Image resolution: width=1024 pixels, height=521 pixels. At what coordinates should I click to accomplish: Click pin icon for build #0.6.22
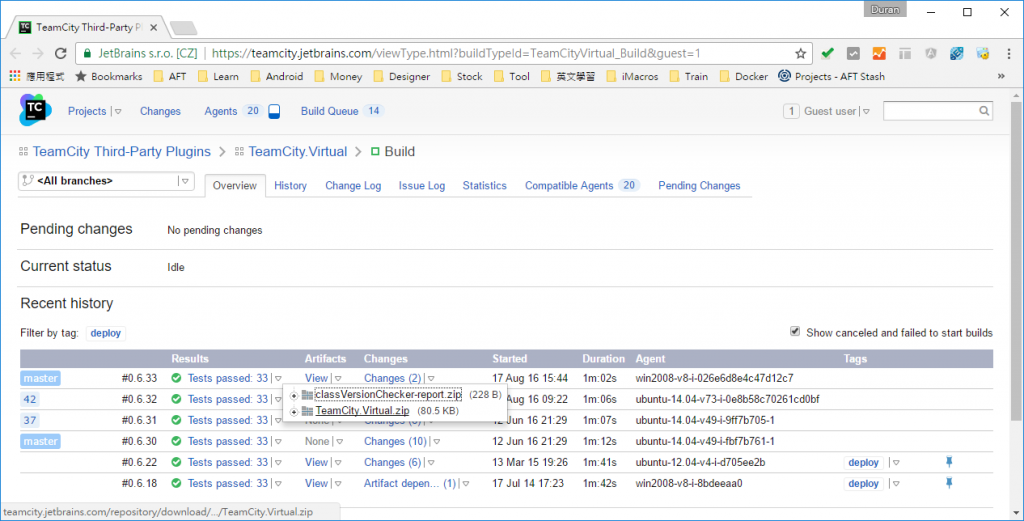(x=949, y=462)
